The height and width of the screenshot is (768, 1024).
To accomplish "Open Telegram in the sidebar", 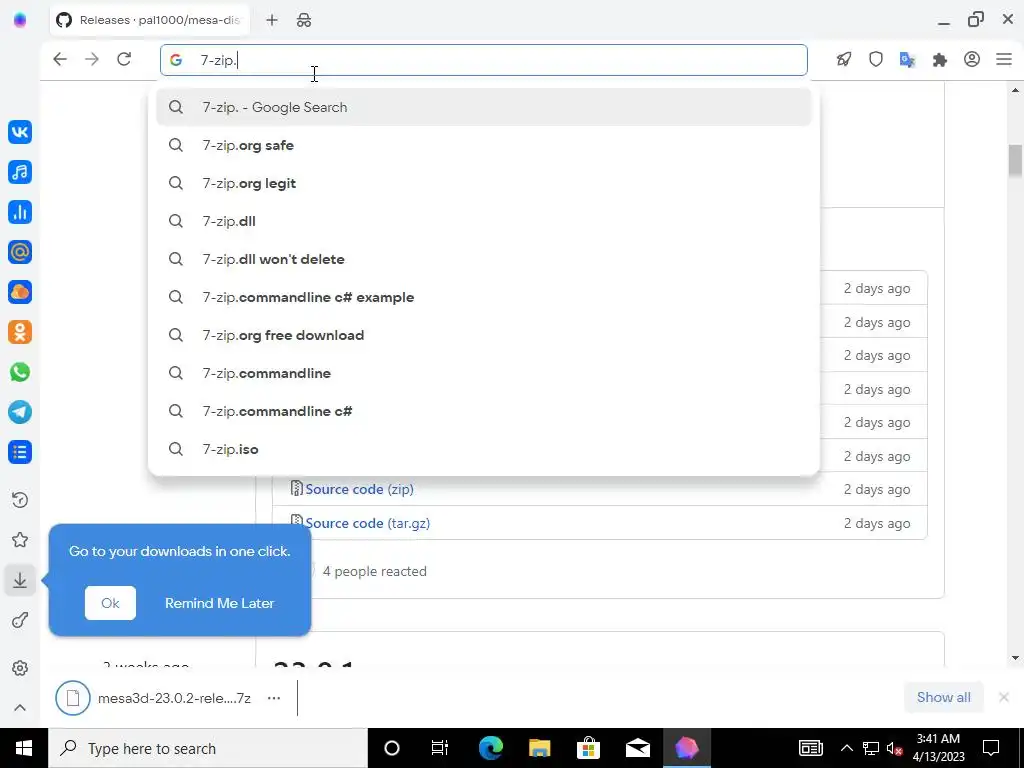I will point(20,412).
